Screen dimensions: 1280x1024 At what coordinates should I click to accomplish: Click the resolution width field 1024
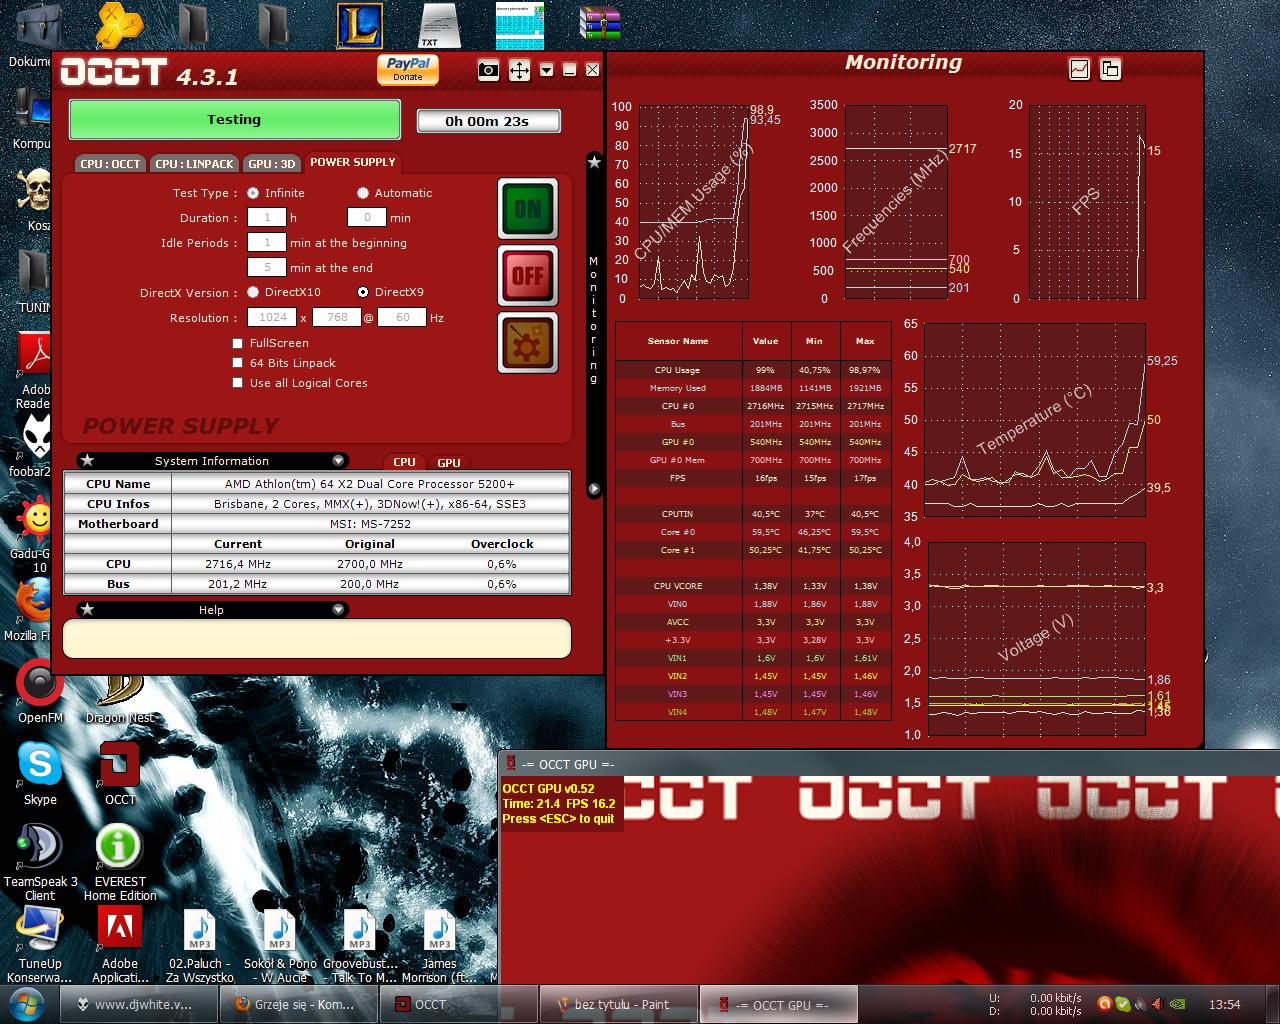coord(273,317)
